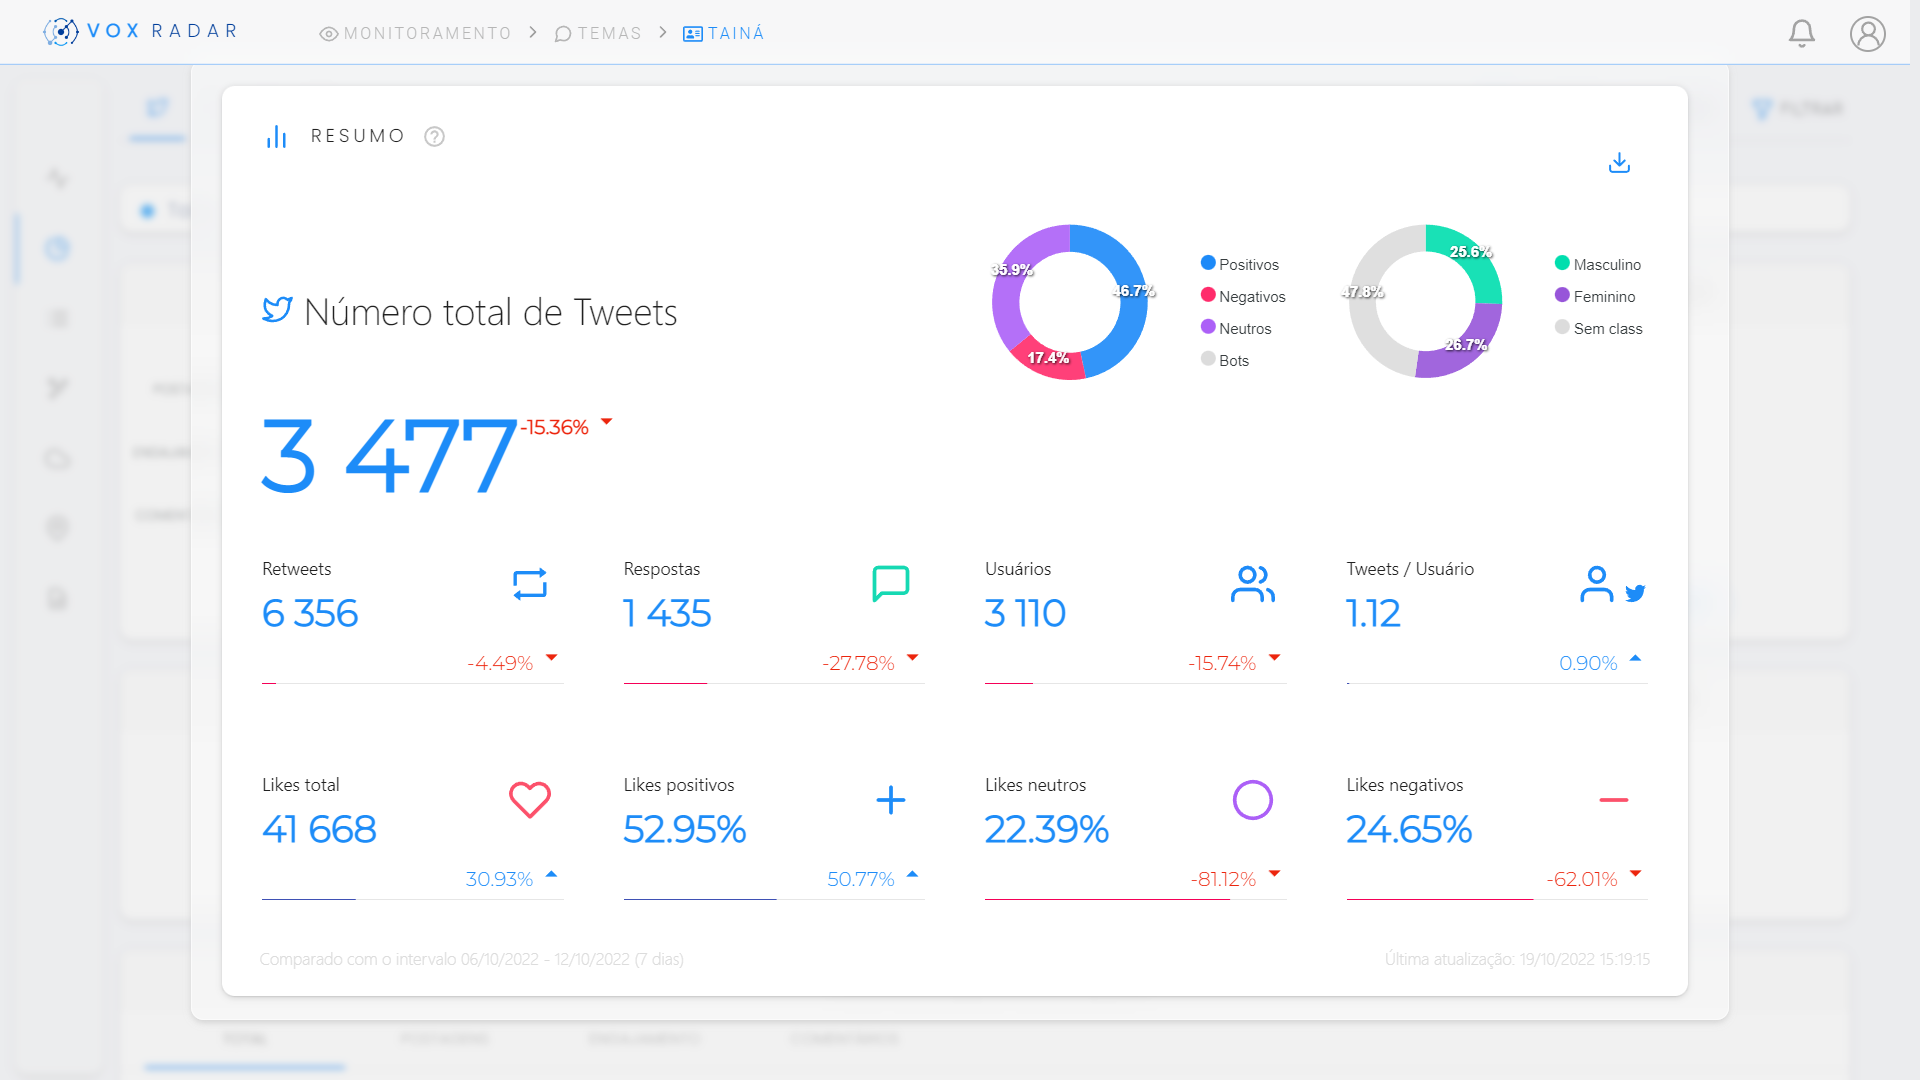The width and height of the screenshot is (1920, 1080).
Task: Click the chevron after MONITORAMENTO breadcrumb
Action: tap(533, 32)
